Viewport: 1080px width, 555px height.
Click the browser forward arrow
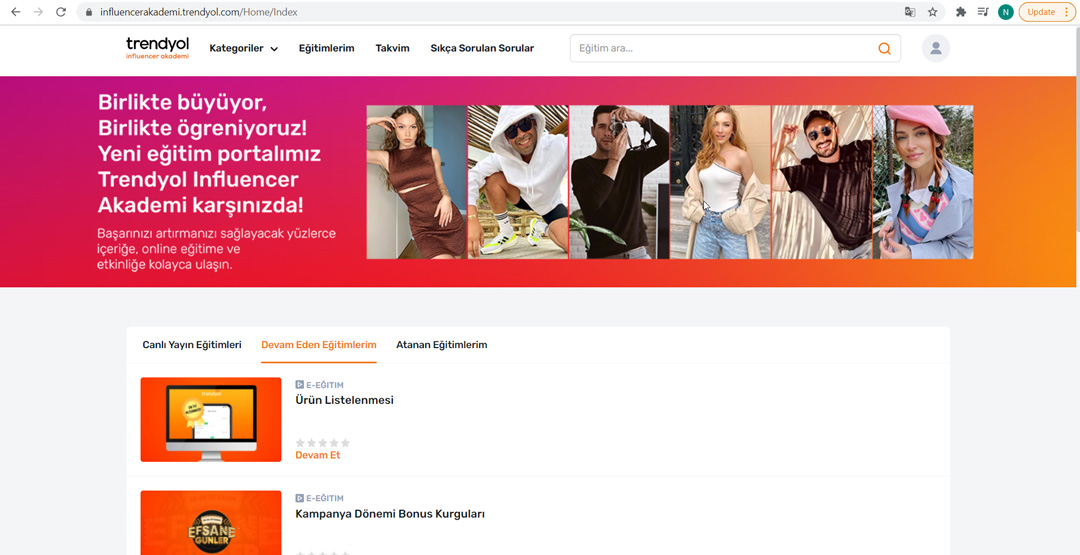[39, 12]
